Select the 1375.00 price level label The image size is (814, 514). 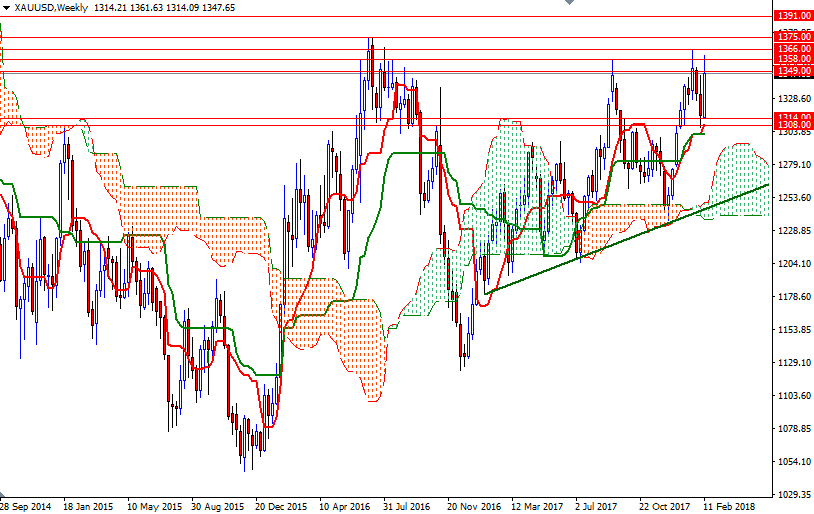click(x=792, y=37)
